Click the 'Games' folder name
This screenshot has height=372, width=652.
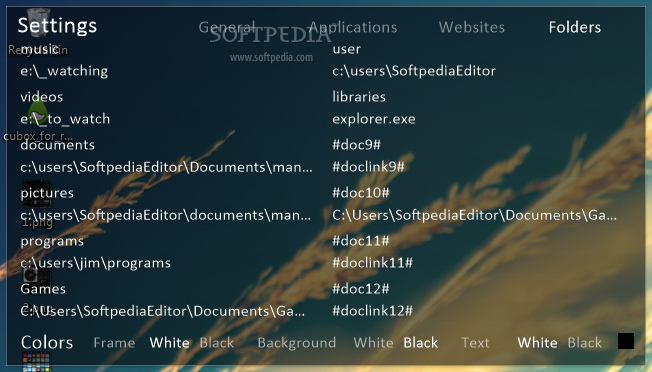click(43, 289)
